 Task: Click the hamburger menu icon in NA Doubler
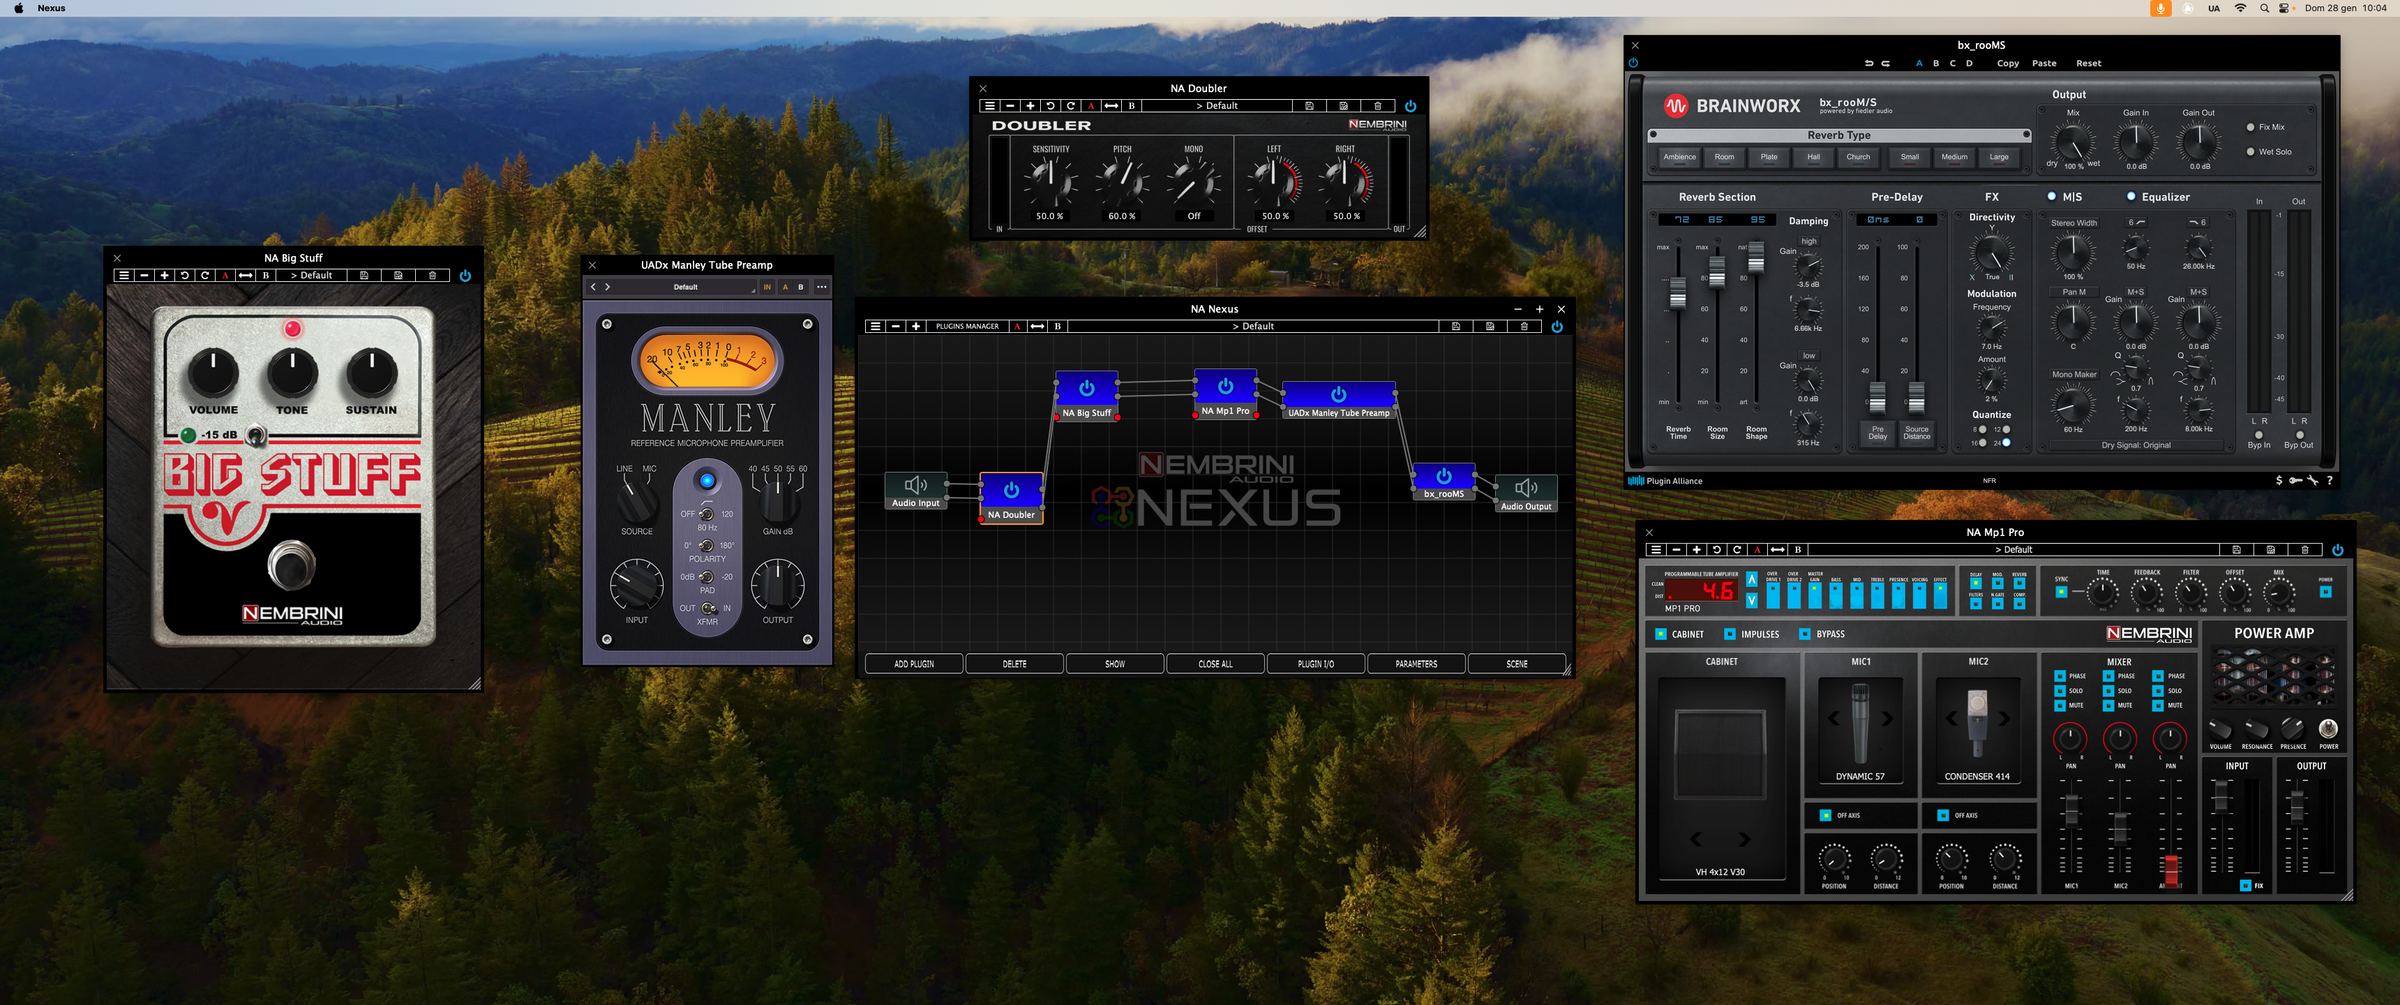pos(989,106)
